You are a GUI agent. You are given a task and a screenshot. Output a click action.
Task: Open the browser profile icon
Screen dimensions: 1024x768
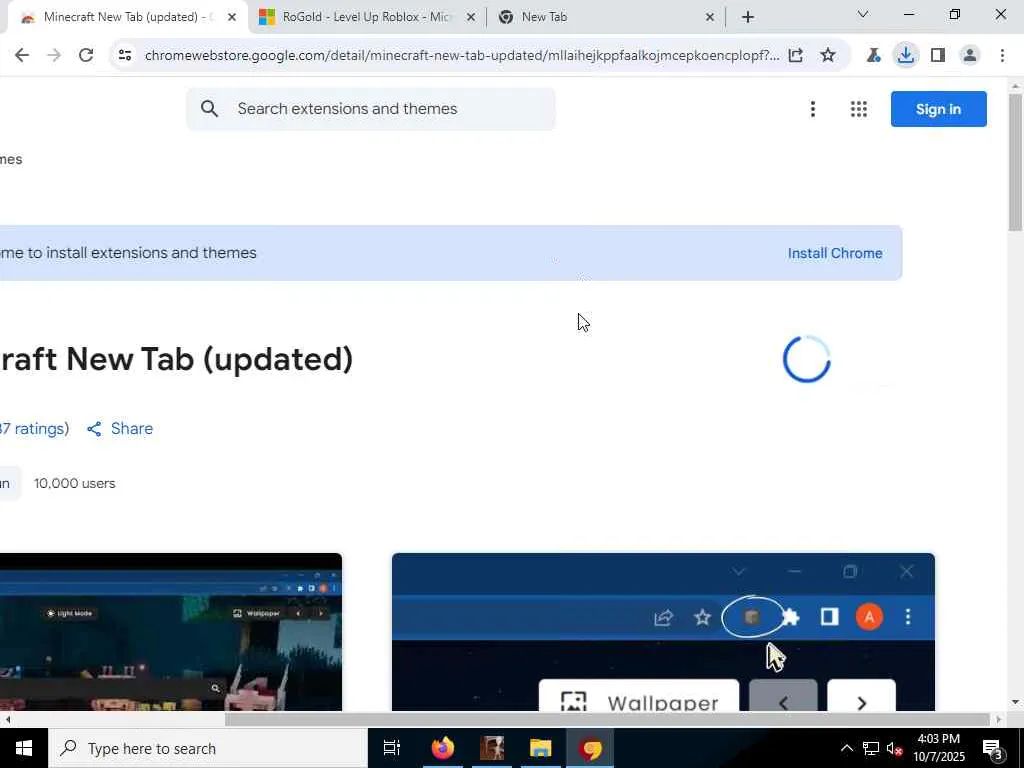coord(970,56)
